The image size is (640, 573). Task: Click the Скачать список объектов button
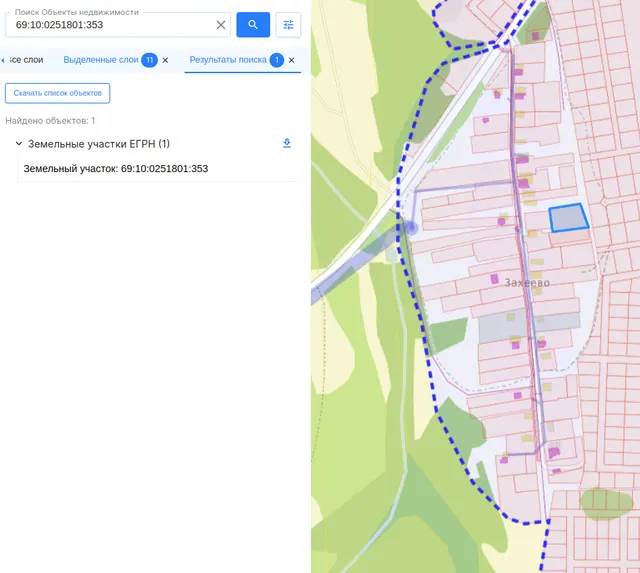coord(58,93)
